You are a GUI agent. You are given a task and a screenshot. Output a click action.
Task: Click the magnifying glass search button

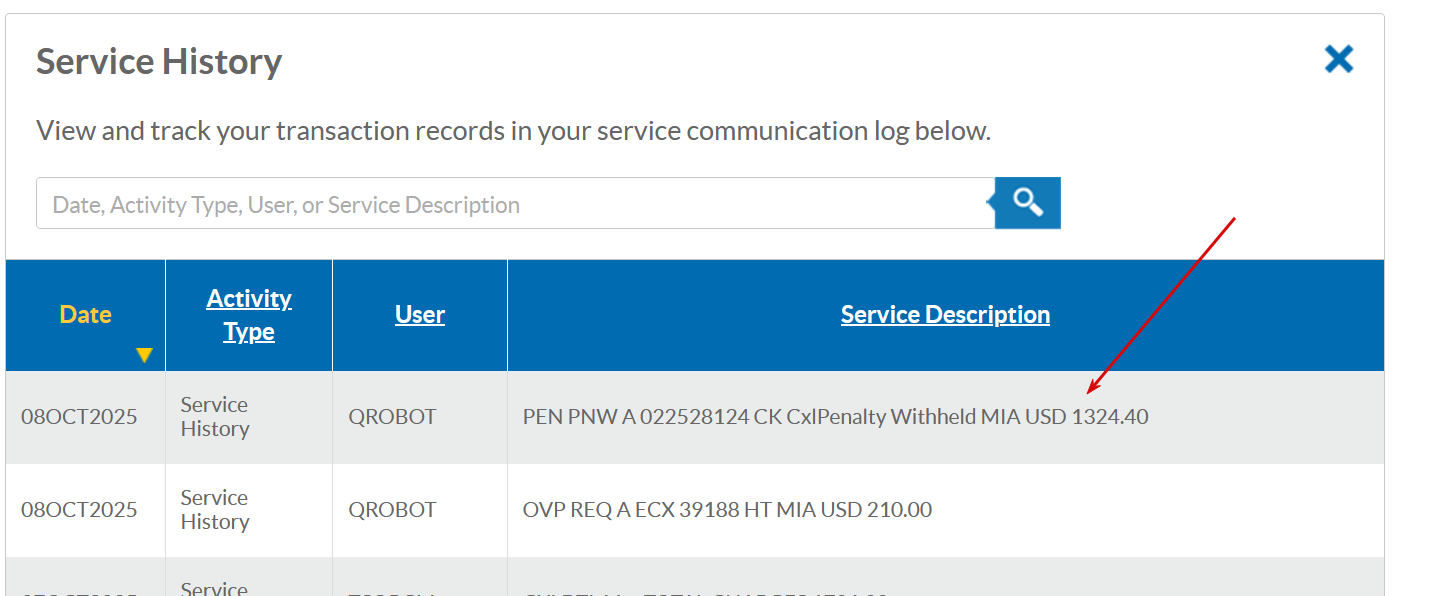(x=1028, y=203)
